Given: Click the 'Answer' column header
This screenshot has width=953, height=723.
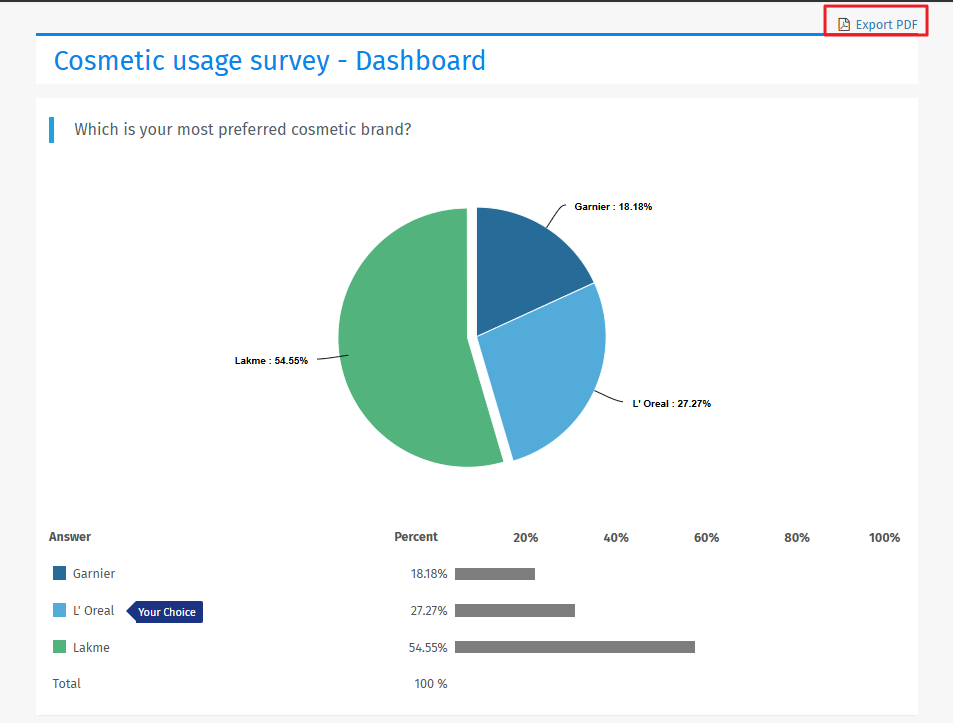Looking at the screenshot, I should point(69,536).
